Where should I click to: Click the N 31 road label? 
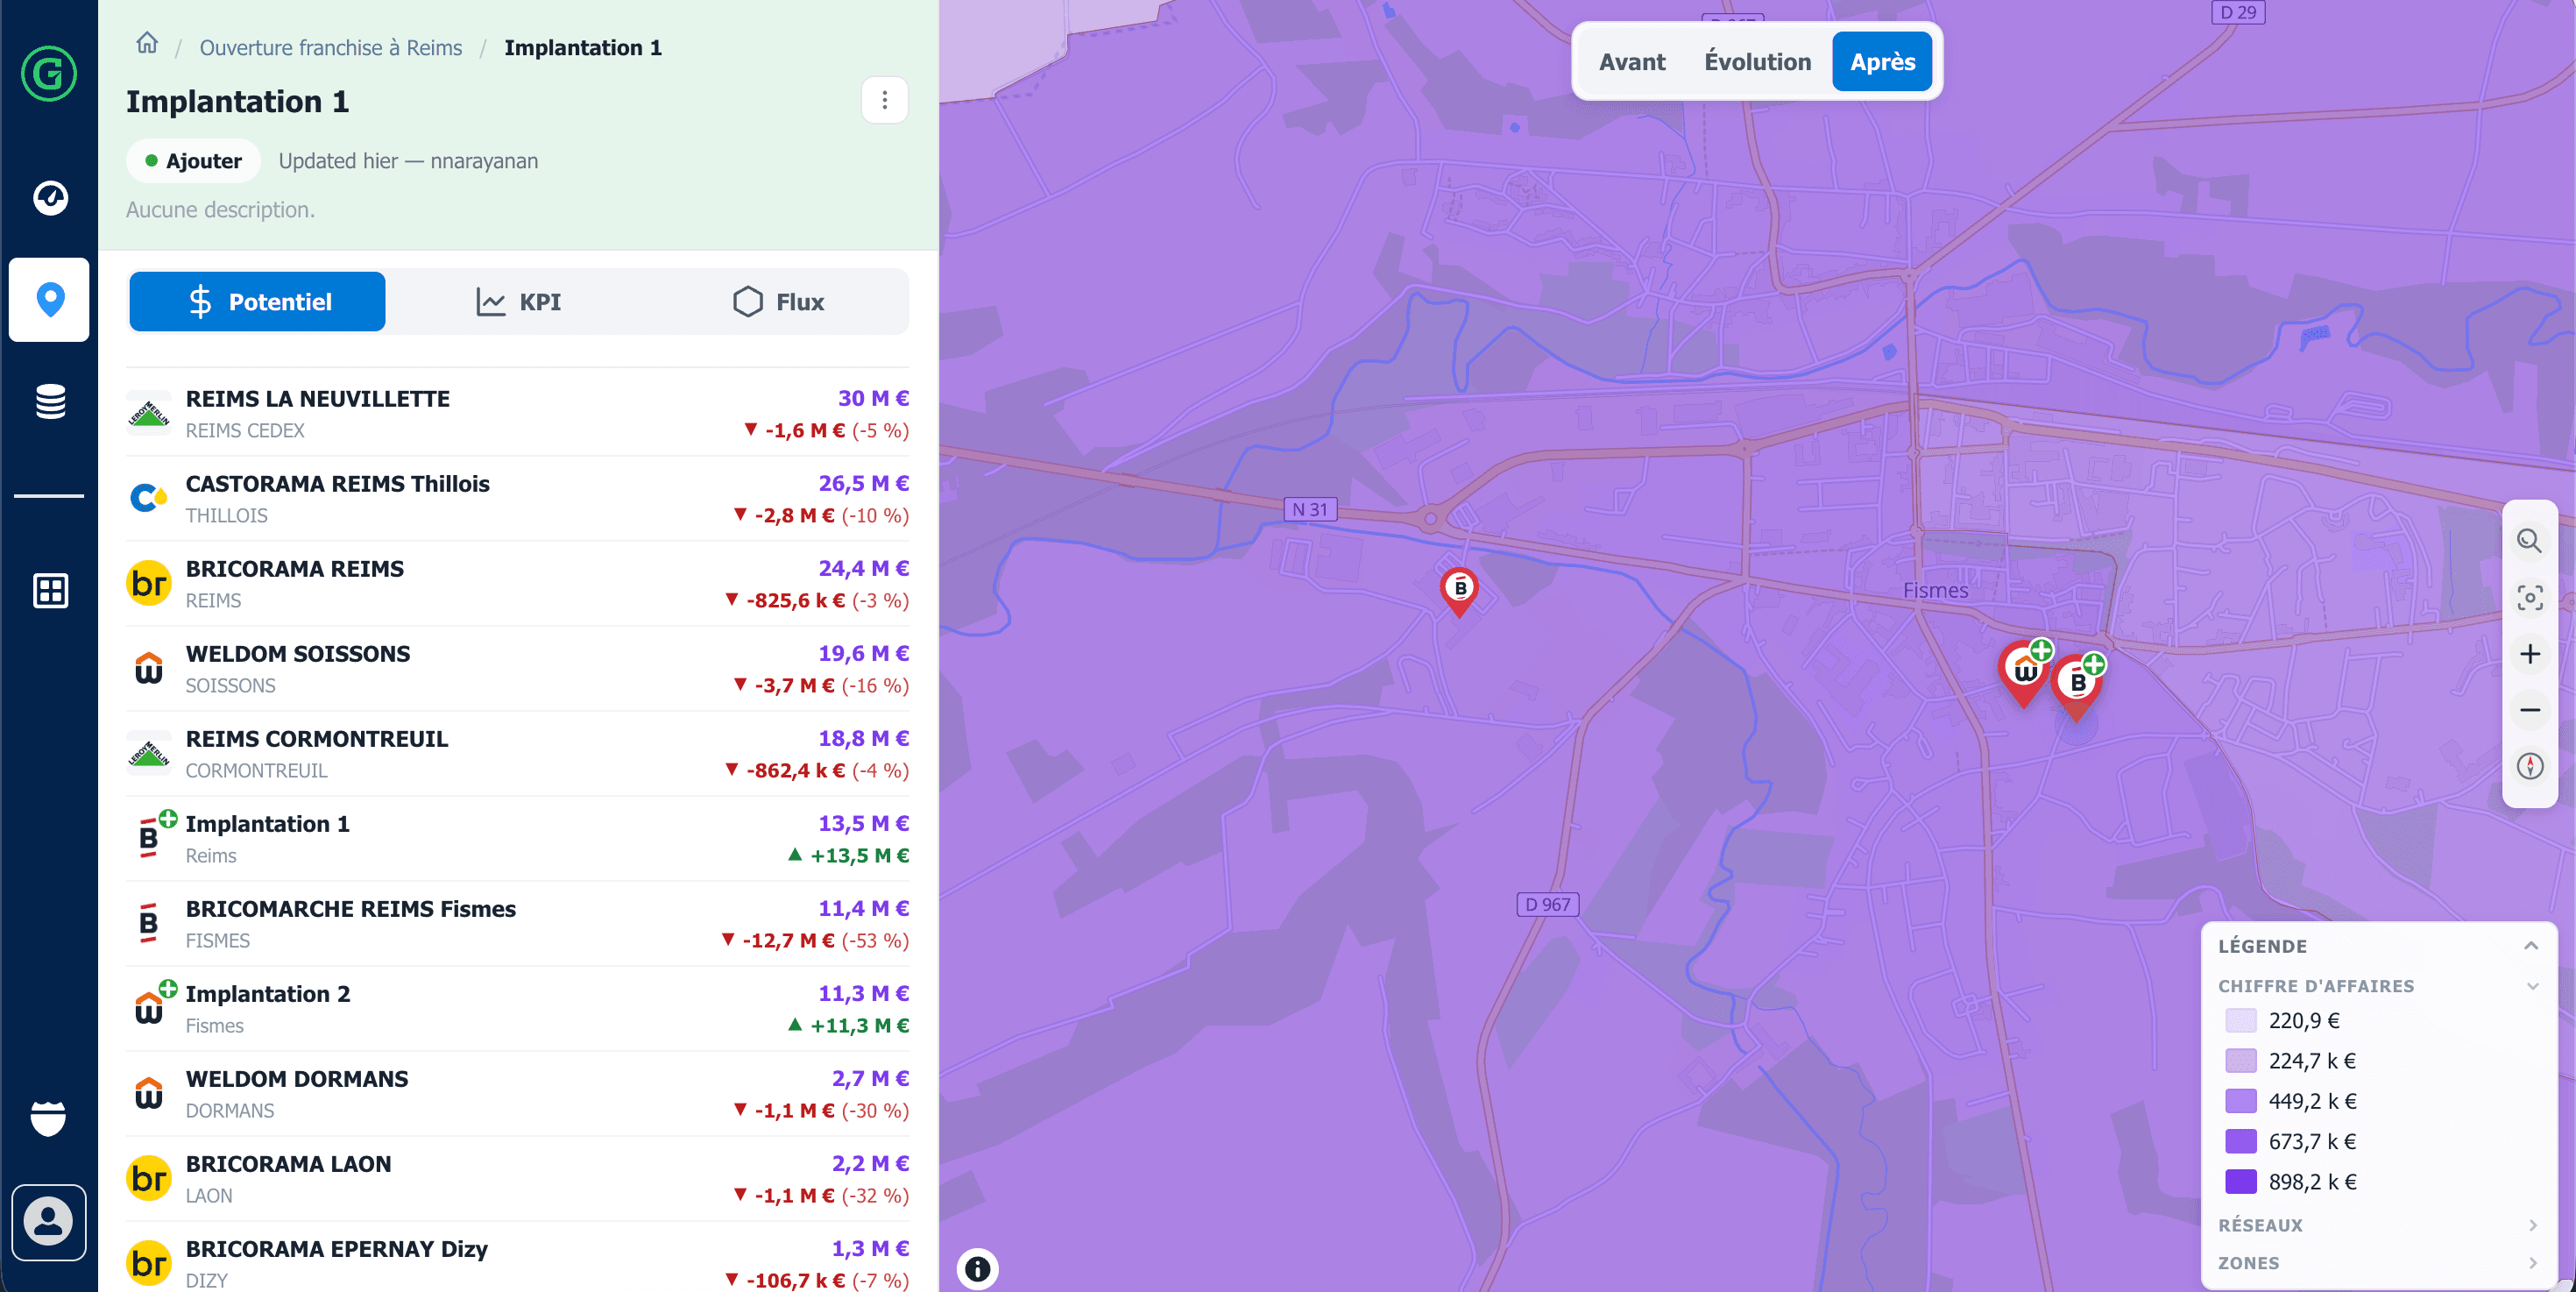click(x=1310, y=509)
